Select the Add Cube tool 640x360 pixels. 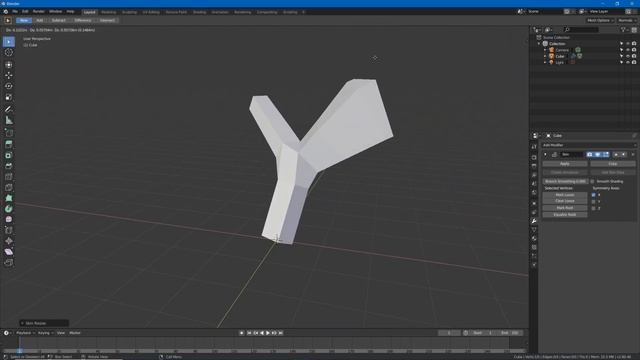[9, 133]
